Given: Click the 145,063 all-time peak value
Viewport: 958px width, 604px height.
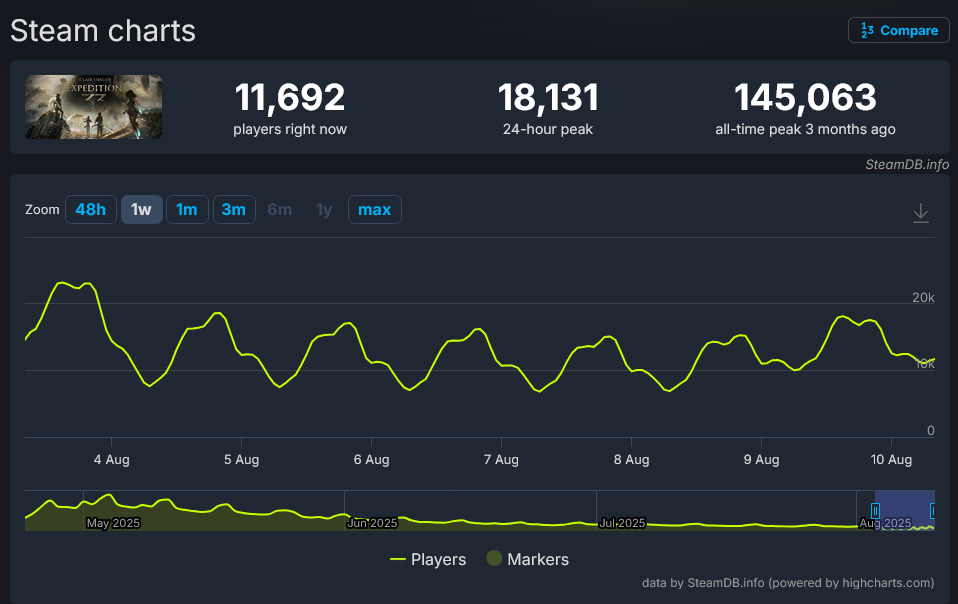Looking at the screenshot, I should click(805, 98).
